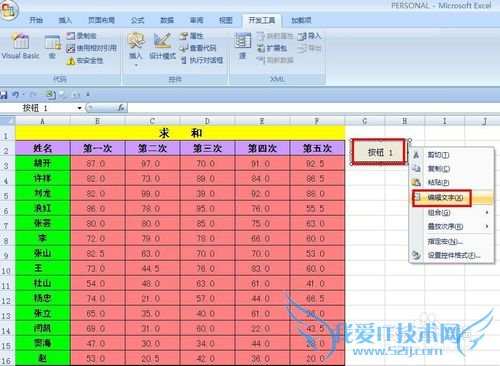Click 录制宏 to record a macro
The image size is (500, 366).
point(82,36)
